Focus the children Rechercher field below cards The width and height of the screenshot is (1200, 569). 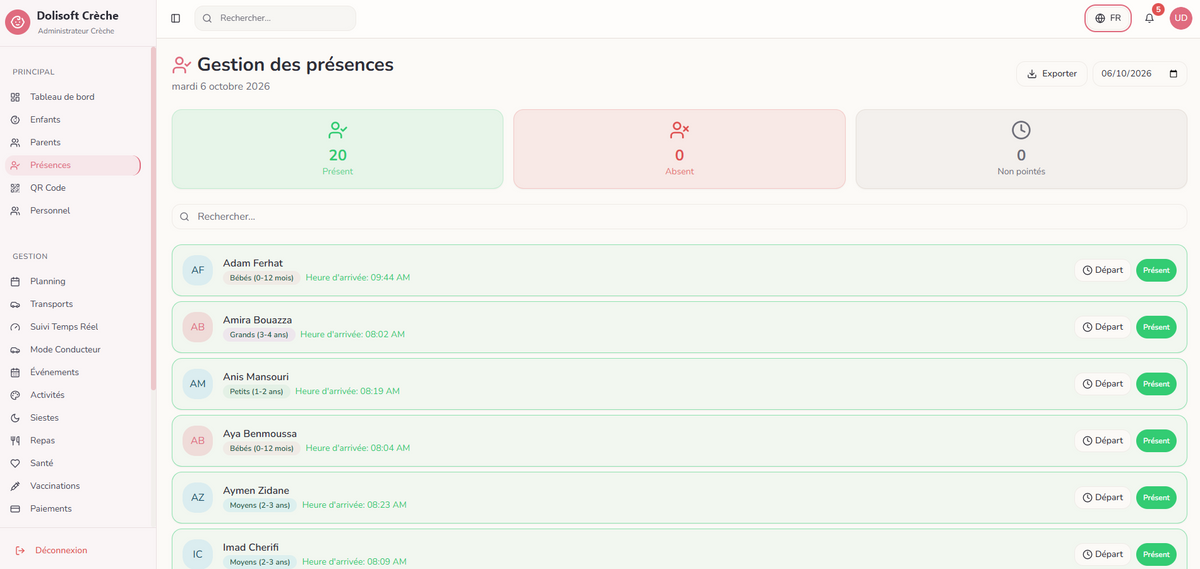click(x=679, y=216)
